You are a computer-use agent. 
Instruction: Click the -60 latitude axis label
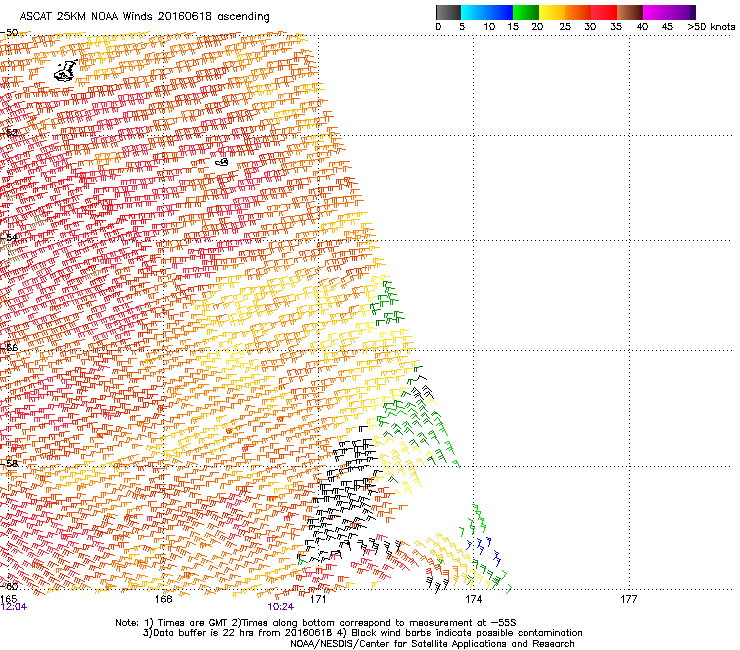pyautogui.click(x=9, y=586)
